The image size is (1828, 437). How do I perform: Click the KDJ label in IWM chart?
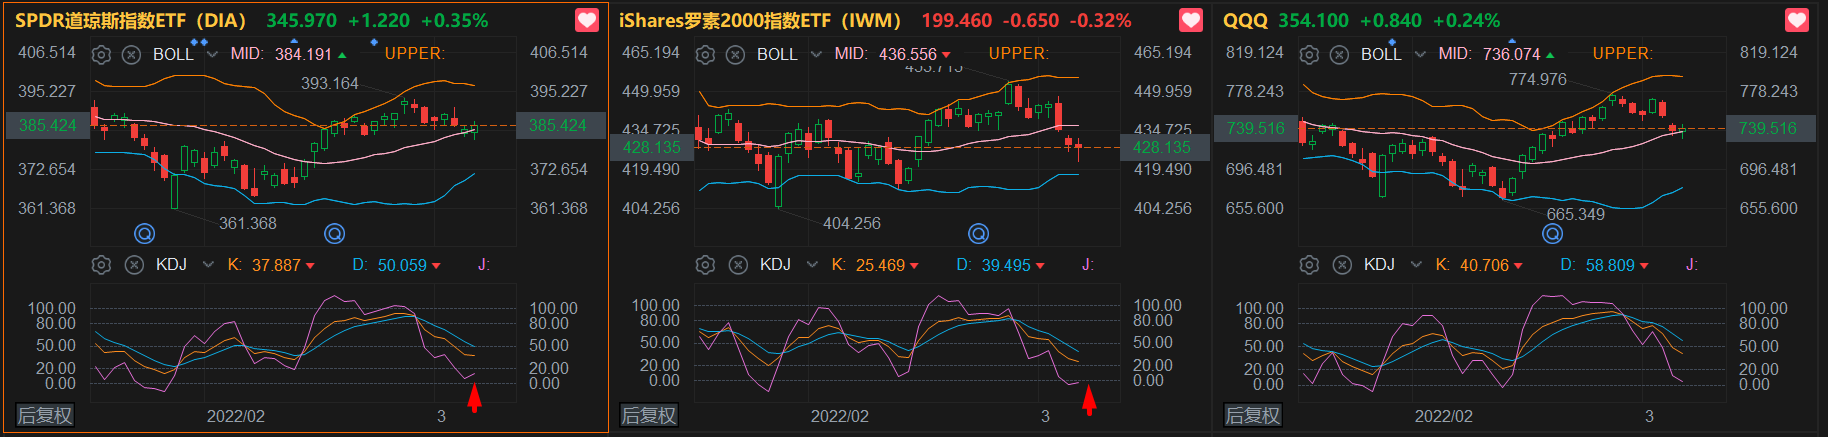775,265
